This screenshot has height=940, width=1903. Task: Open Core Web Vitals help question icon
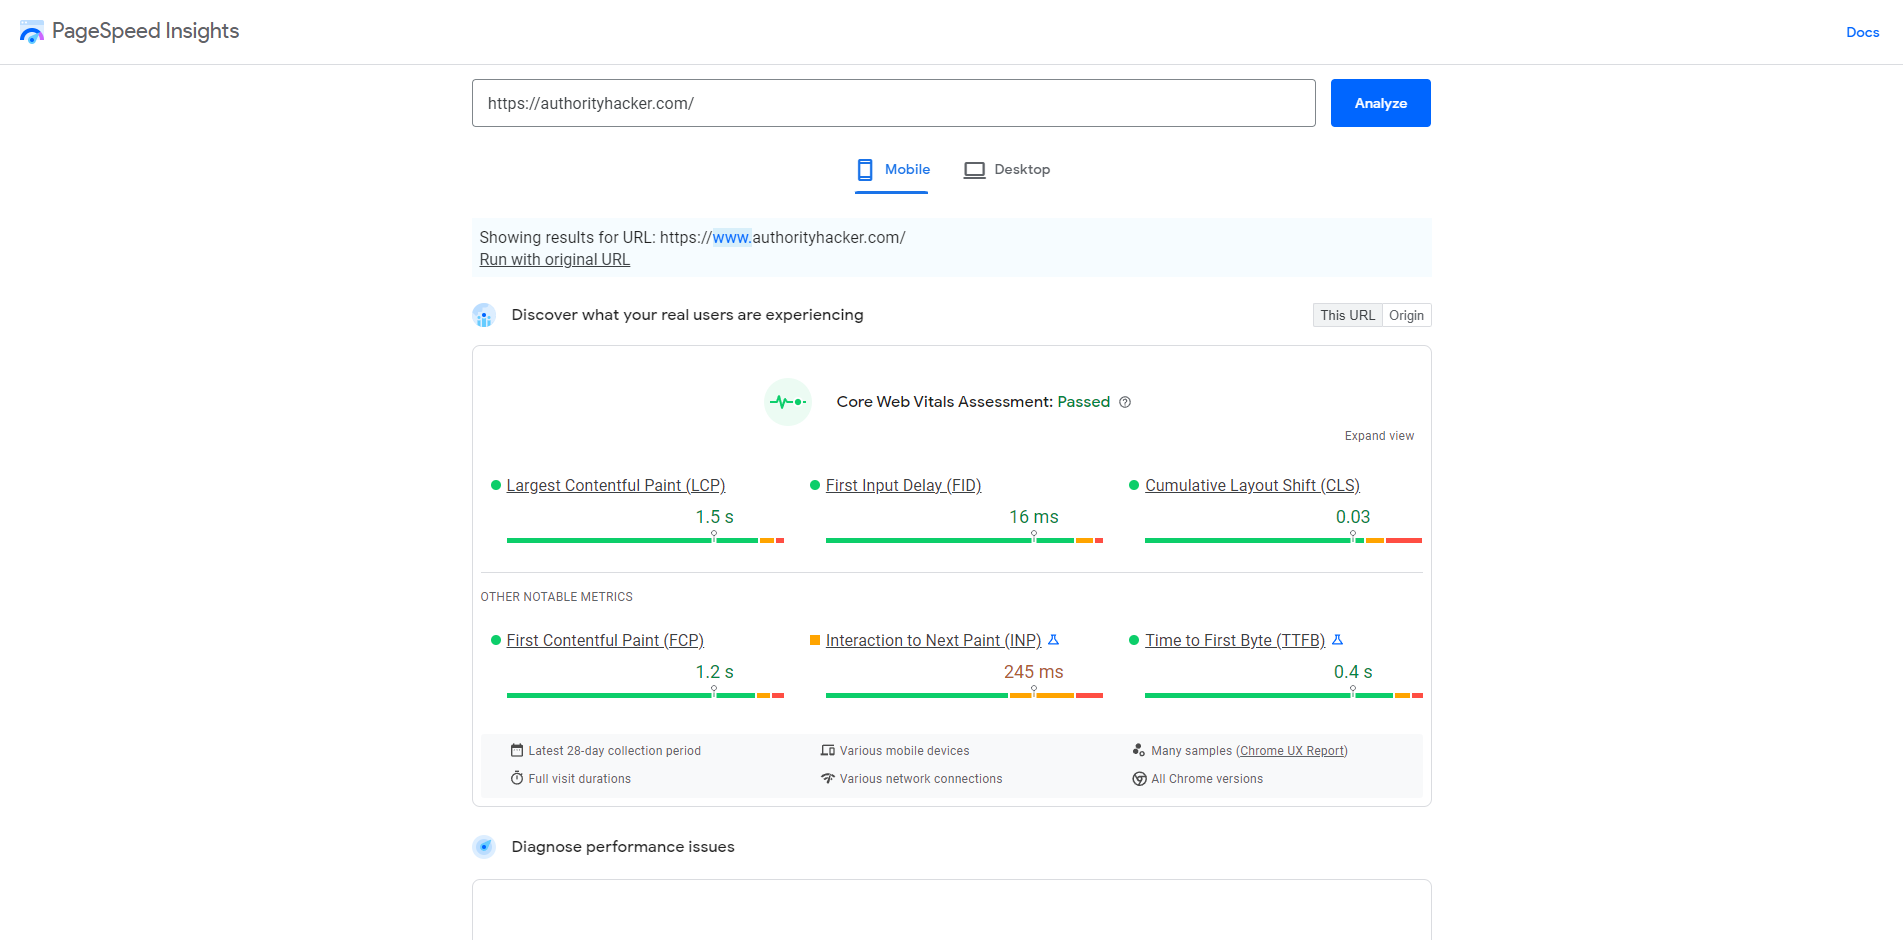(1125, 402)
